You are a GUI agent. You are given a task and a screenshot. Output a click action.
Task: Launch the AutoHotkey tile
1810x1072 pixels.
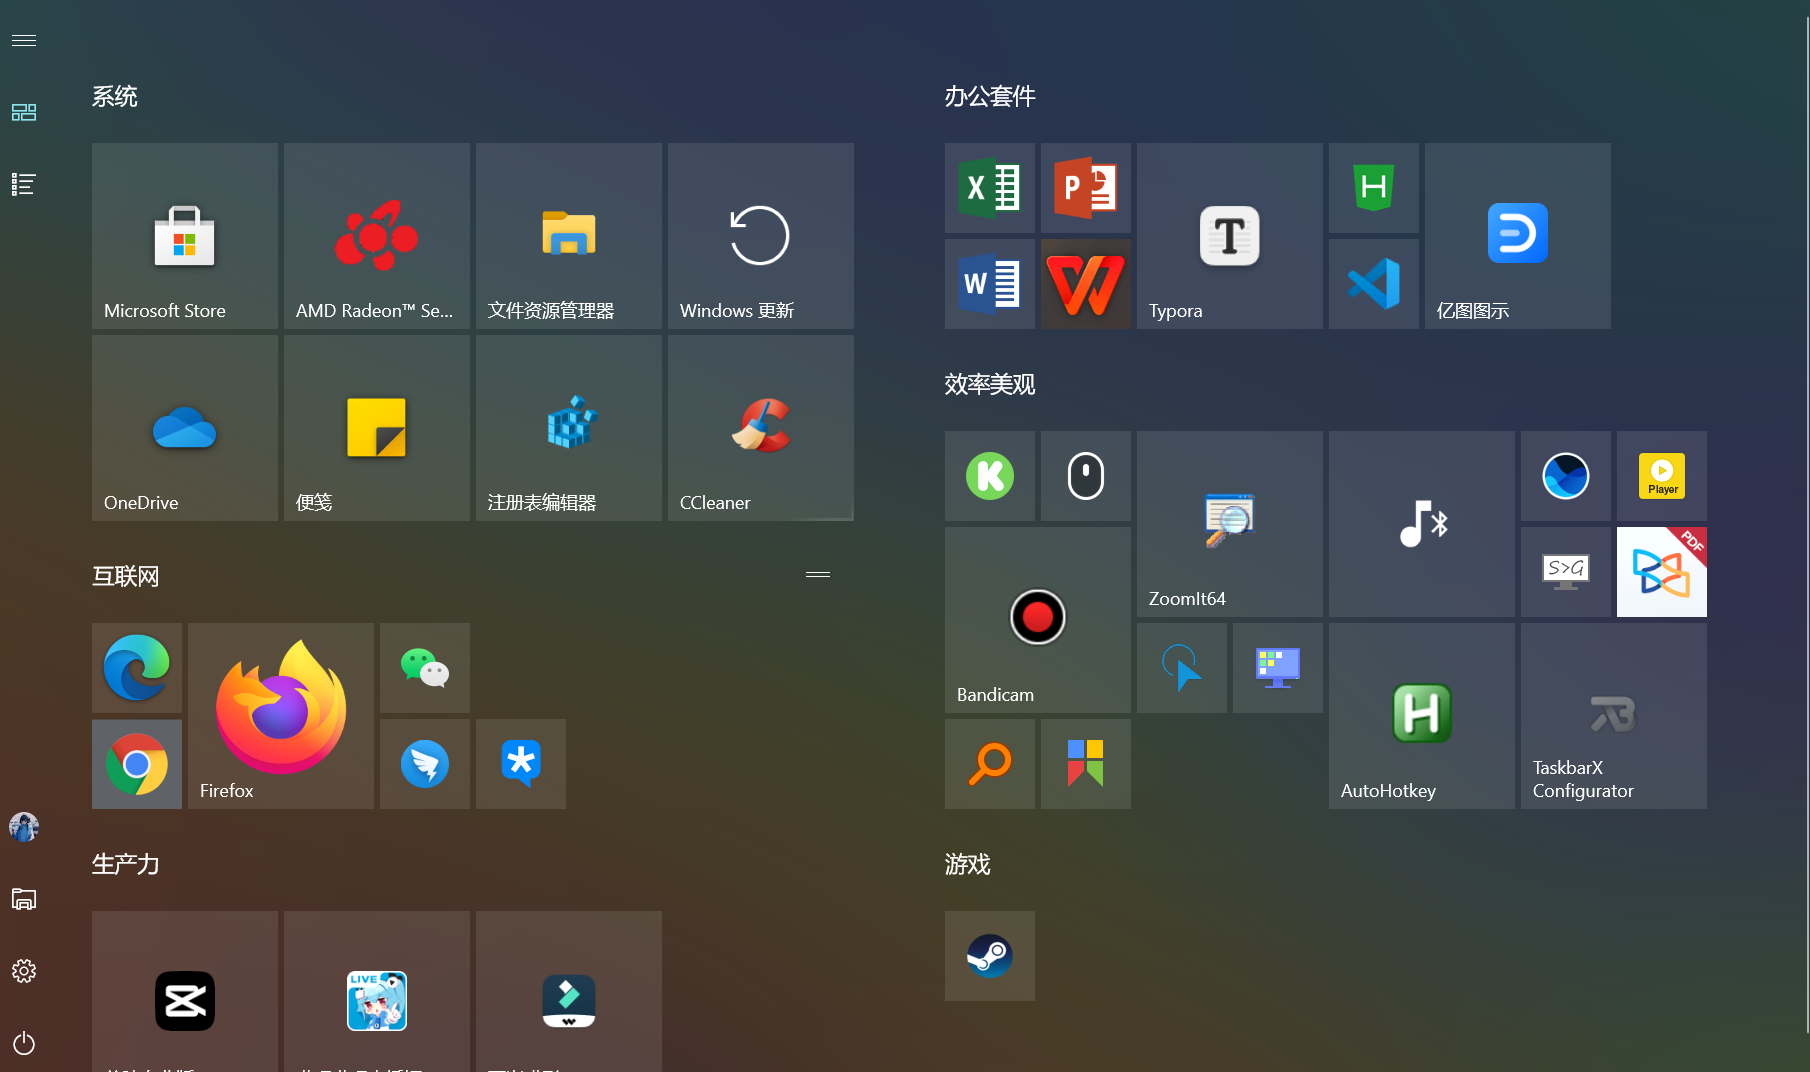1422,716
